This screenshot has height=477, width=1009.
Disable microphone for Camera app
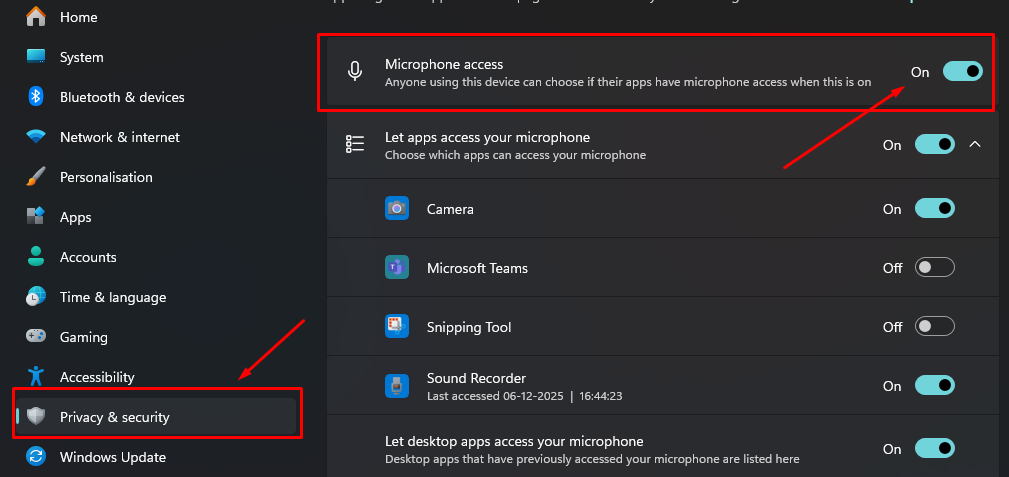coord(935,209)
